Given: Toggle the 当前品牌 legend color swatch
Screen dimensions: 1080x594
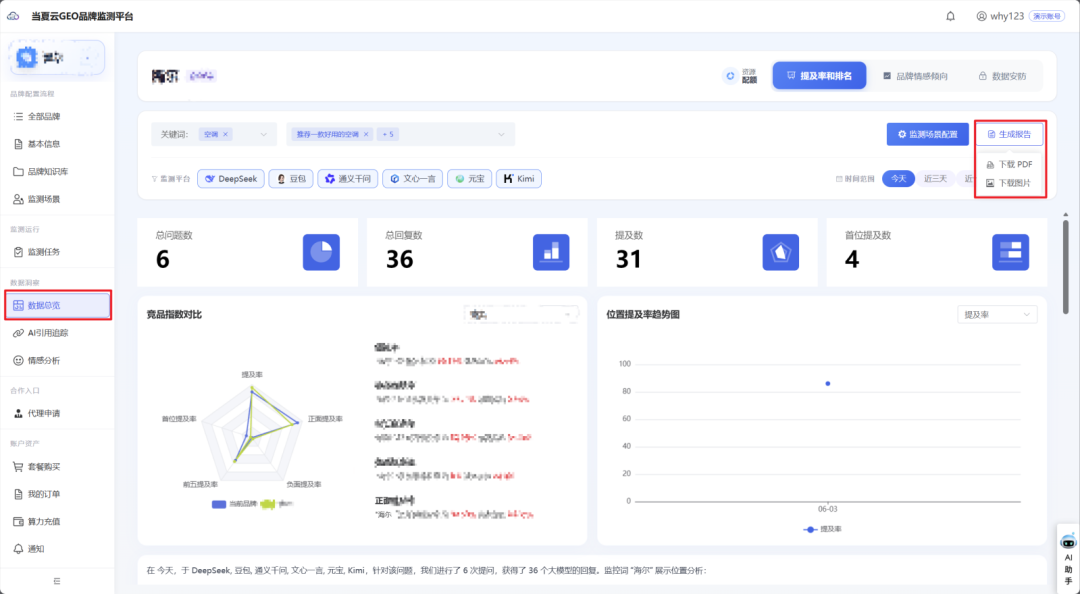Looking at the screenshot, I should [x=219, y=504].
